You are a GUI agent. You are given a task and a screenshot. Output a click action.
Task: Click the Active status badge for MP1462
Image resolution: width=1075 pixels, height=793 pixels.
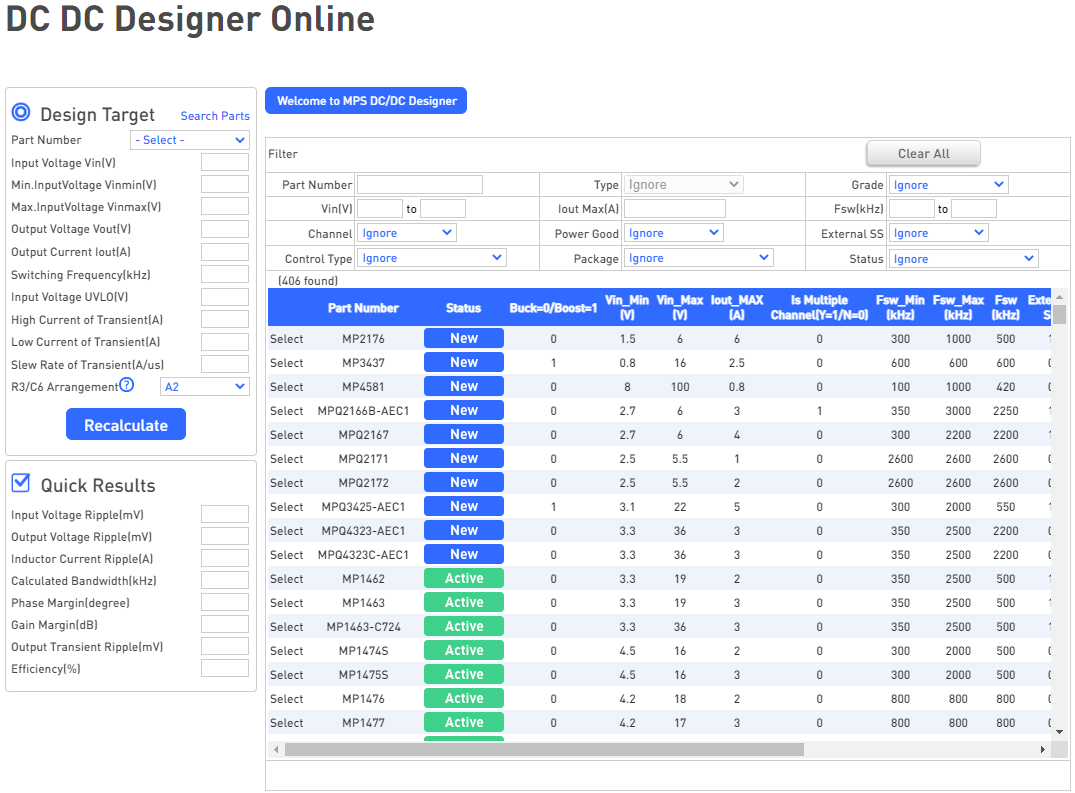pos(463,578)
